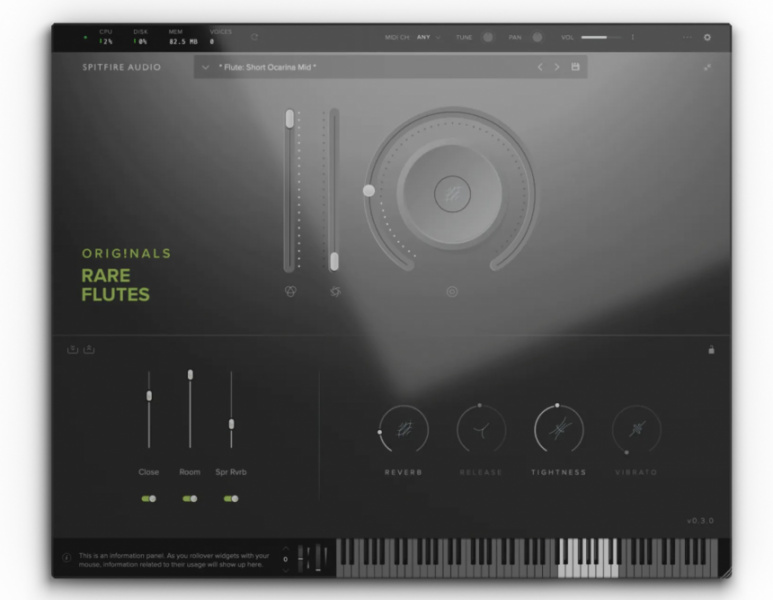Expand preset list with the down chevron
This screenshot has height=600, width=773.
pyautogui.click(x=206, y=67)
